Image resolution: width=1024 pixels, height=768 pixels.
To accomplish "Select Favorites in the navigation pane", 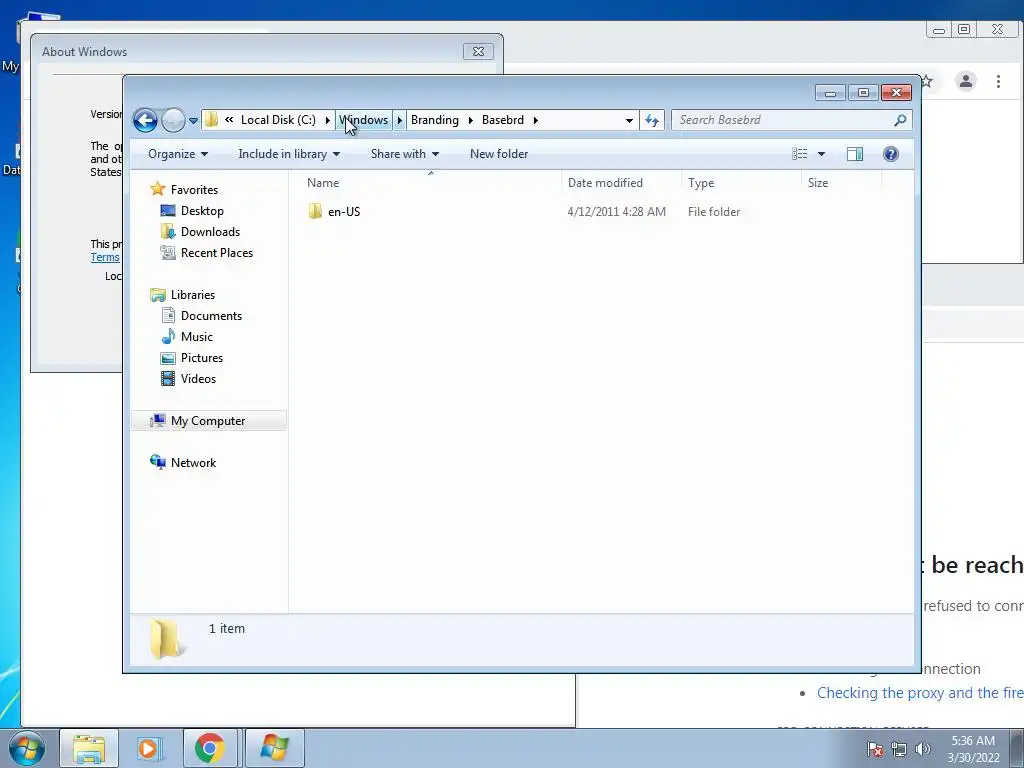I will click(194, 190).
